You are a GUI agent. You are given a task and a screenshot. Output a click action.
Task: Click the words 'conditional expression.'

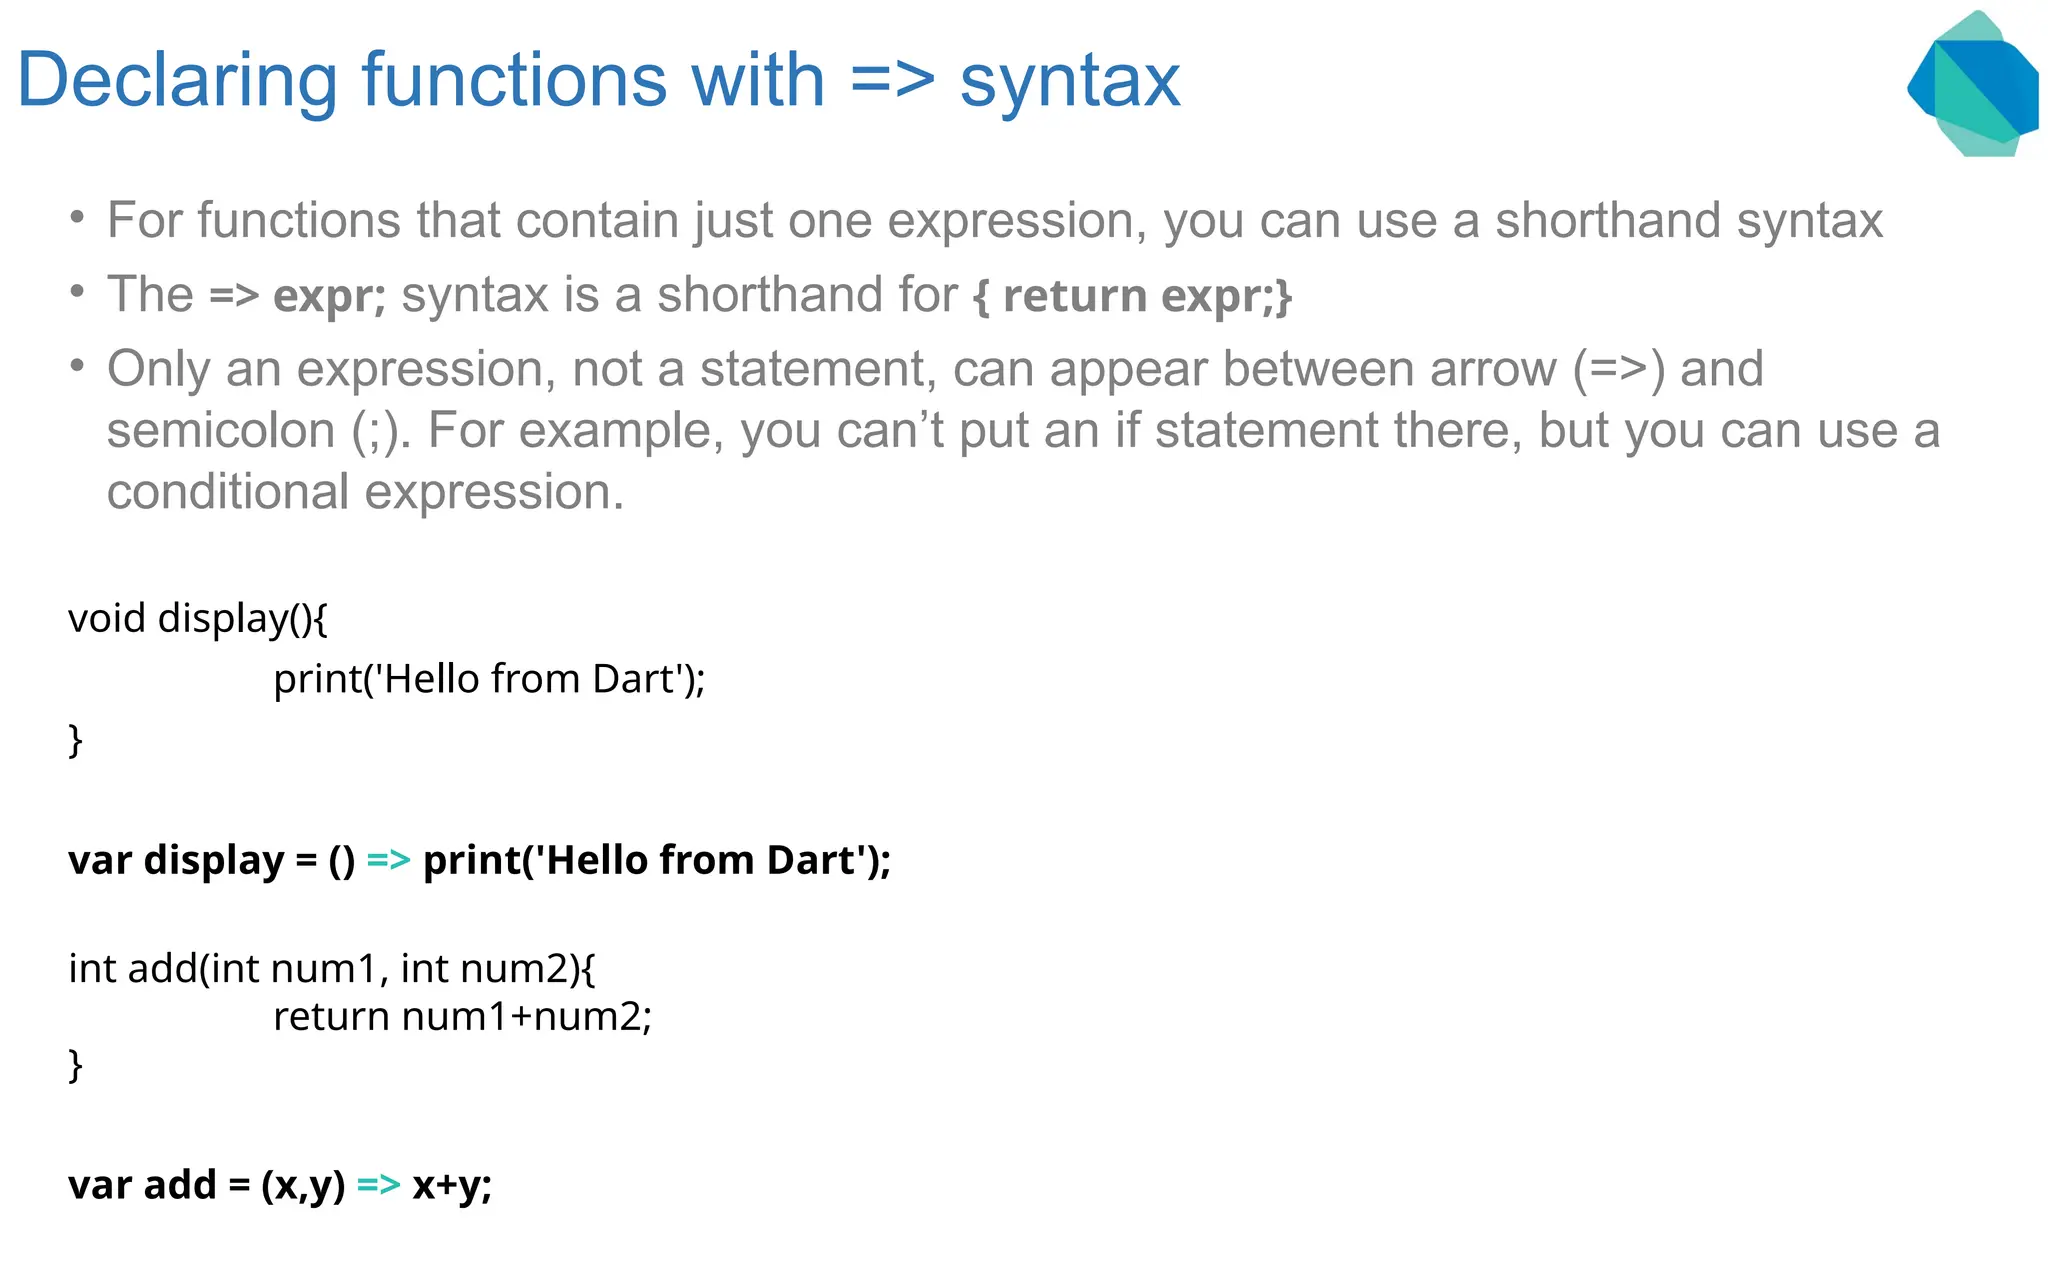[x=365, y=492]
